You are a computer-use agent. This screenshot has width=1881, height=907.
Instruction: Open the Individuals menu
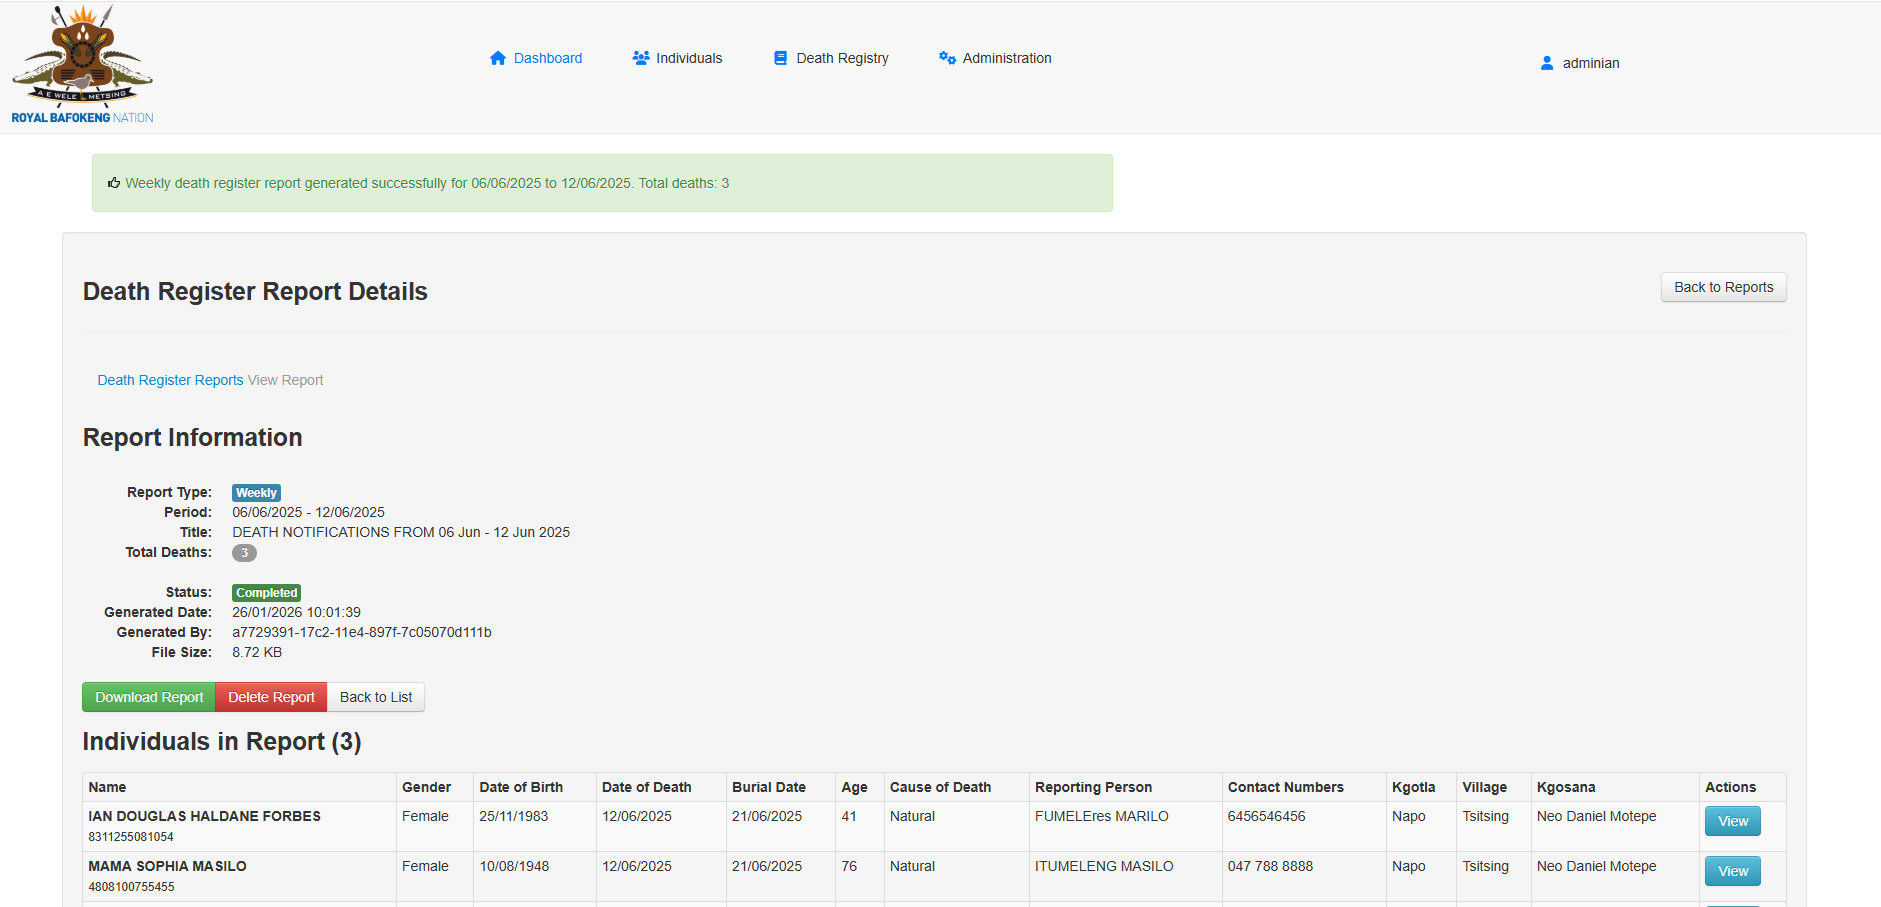(x=689, y=58)
